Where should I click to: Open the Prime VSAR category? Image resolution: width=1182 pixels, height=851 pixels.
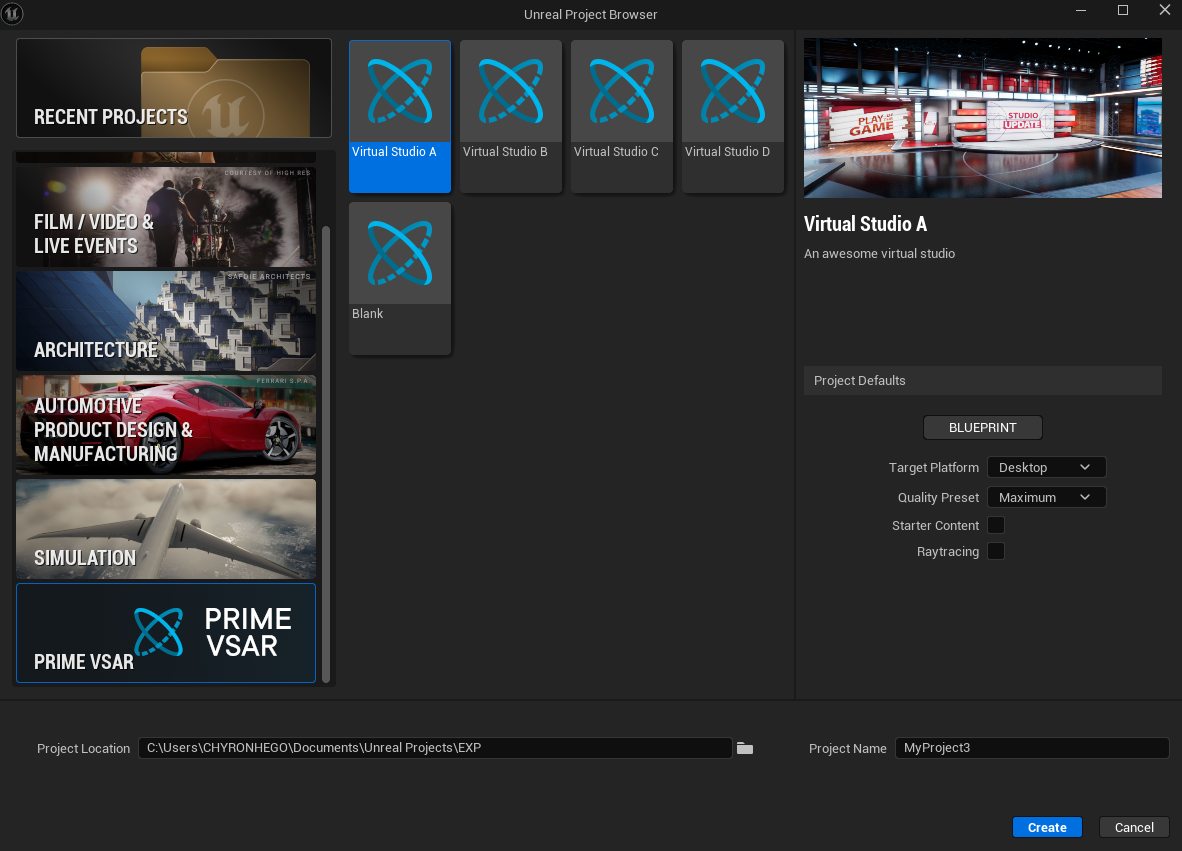click(166, 633)
